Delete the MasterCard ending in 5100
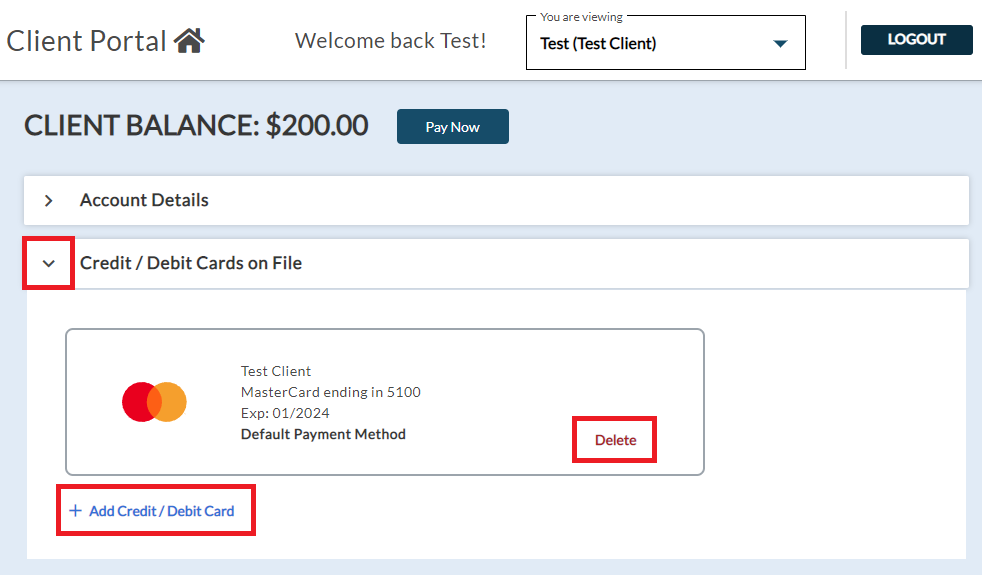Viewport: 982px width, 575px height. (x=615, y=440)
